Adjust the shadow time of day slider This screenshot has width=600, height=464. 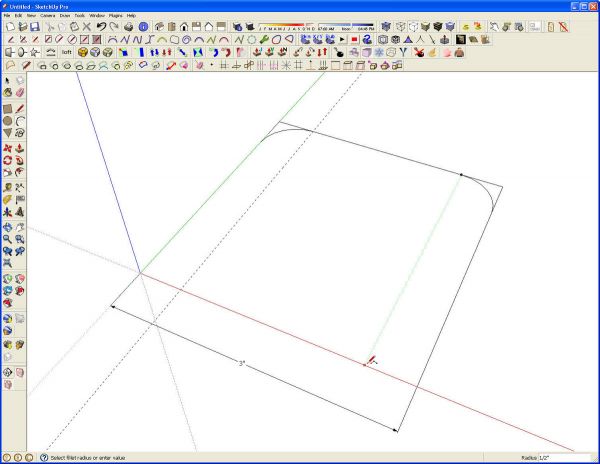(346, 26)
